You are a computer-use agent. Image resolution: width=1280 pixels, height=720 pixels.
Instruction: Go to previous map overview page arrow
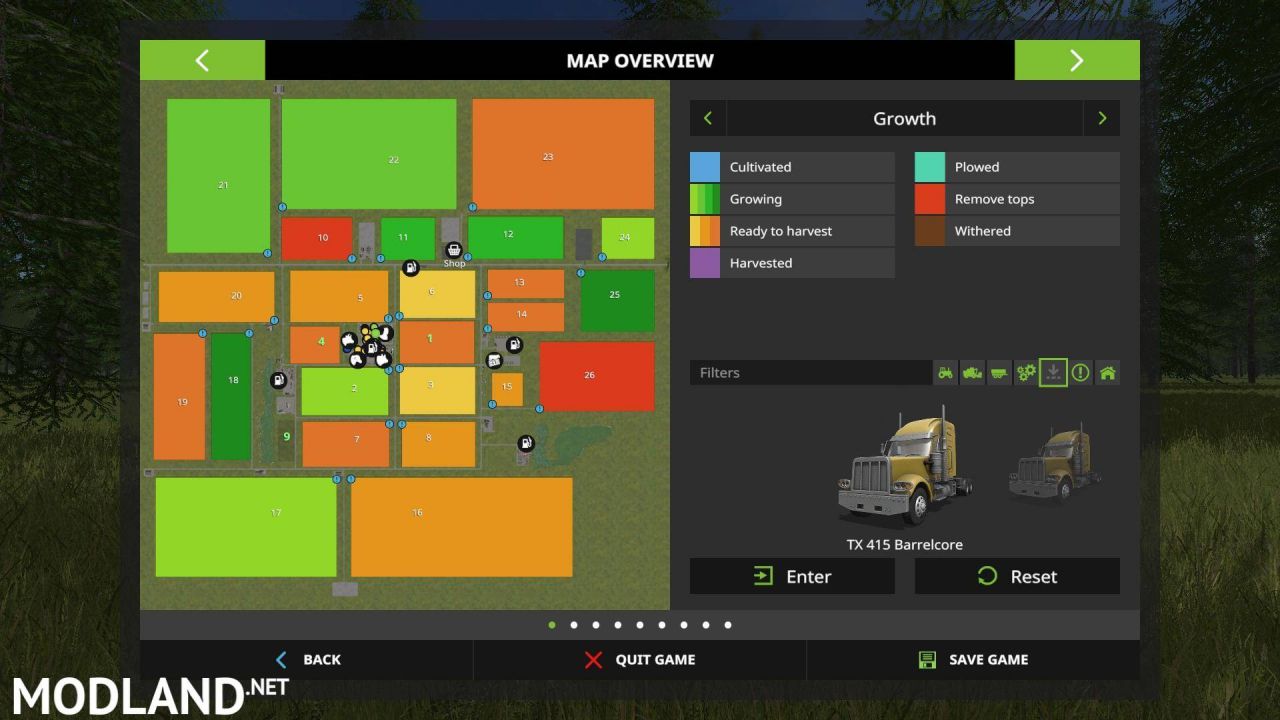(x=202, y=60)
